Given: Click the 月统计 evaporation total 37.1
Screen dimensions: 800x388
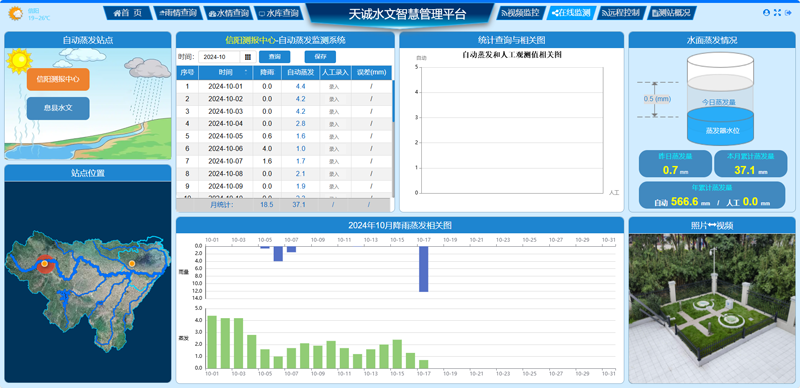Looking at the screenshot, I should (x=299, y=205).
